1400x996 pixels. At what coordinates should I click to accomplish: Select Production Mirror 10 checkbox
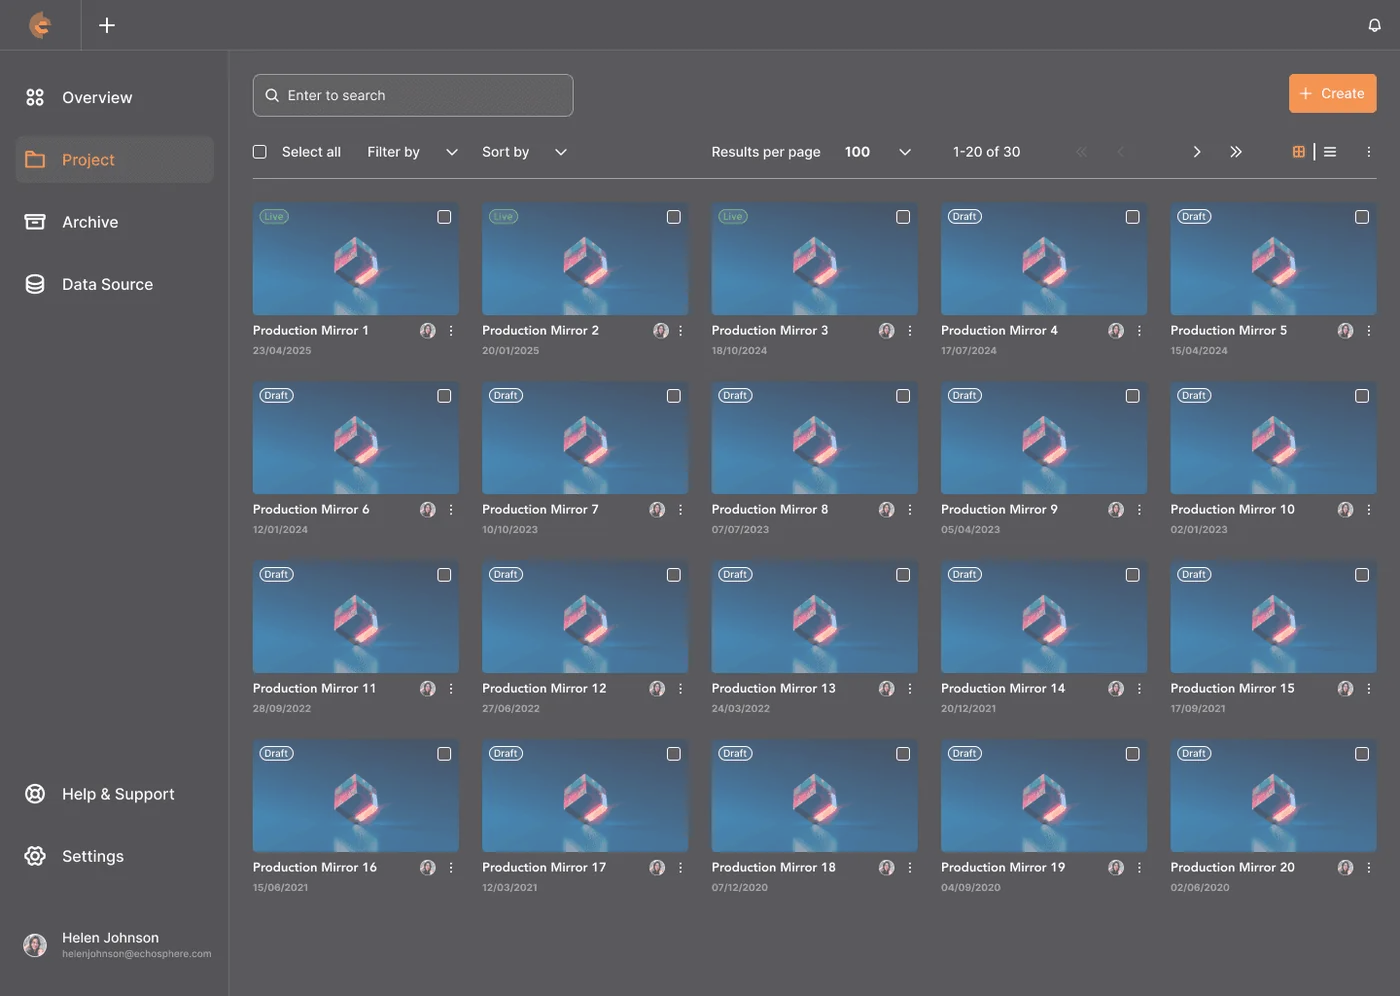tap(1362, 396)
